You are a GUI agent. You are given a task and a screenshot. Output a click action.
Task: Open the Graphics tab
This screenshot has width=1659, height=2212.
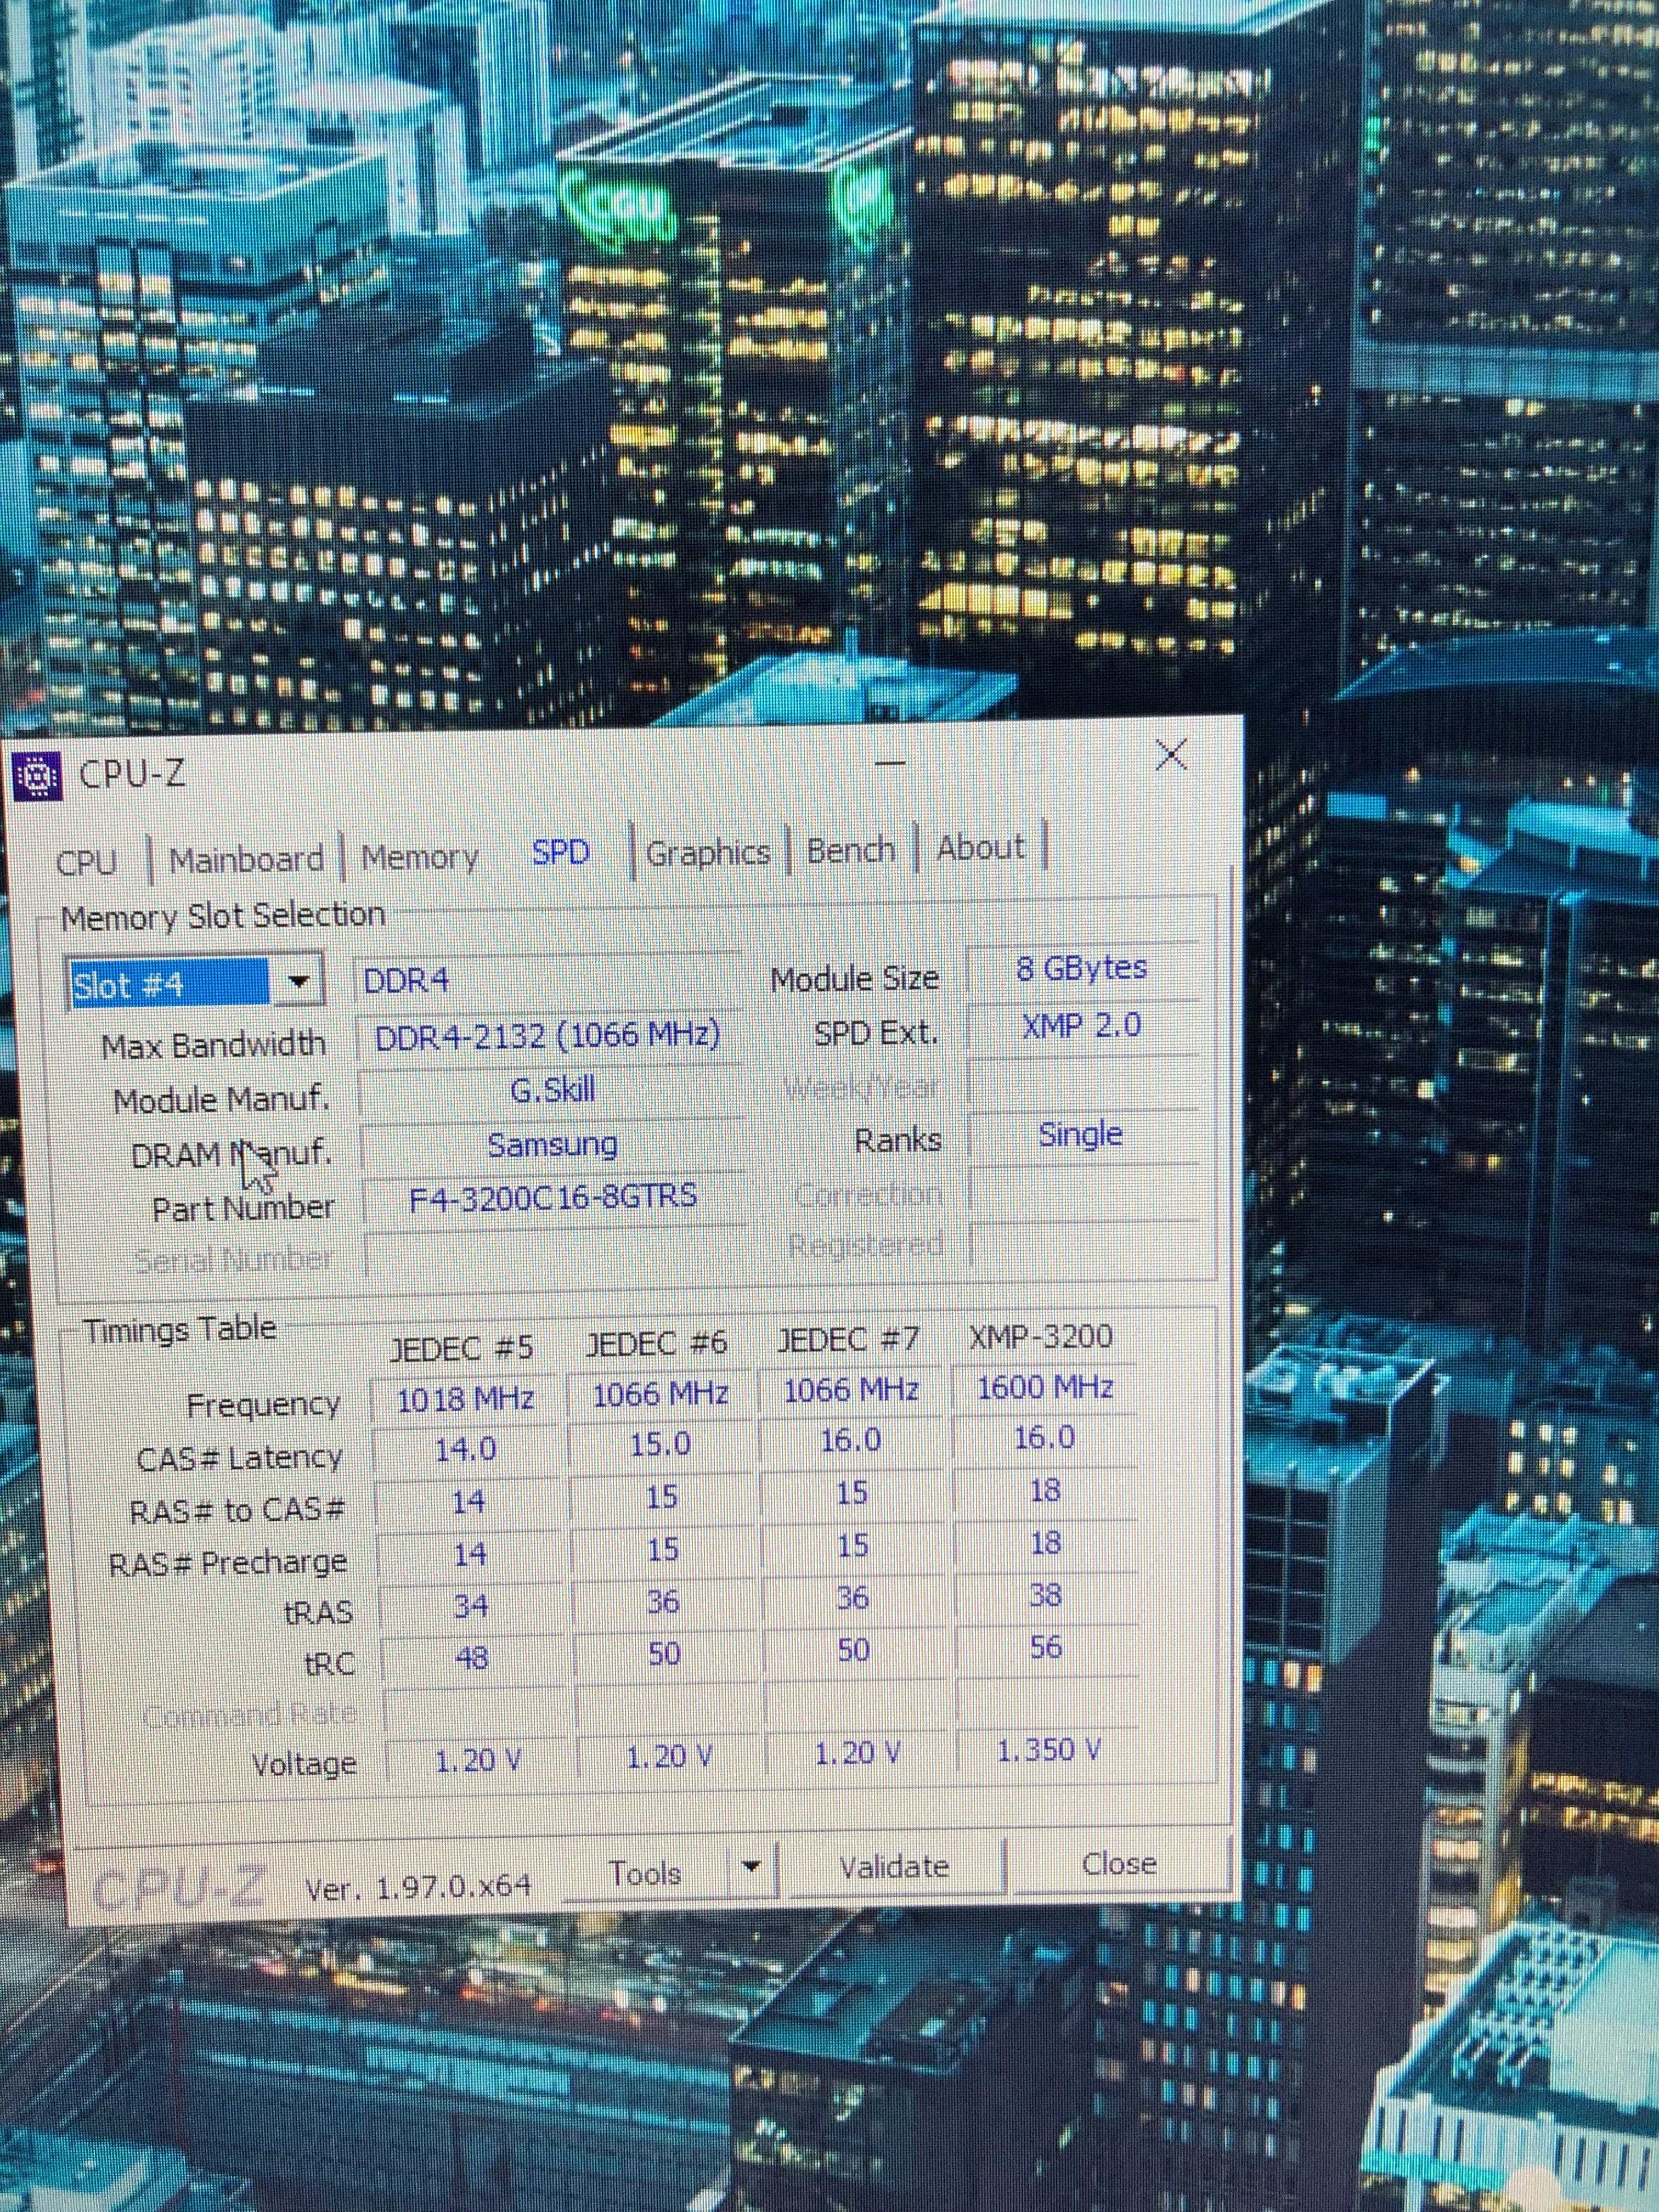pos(707,853)
